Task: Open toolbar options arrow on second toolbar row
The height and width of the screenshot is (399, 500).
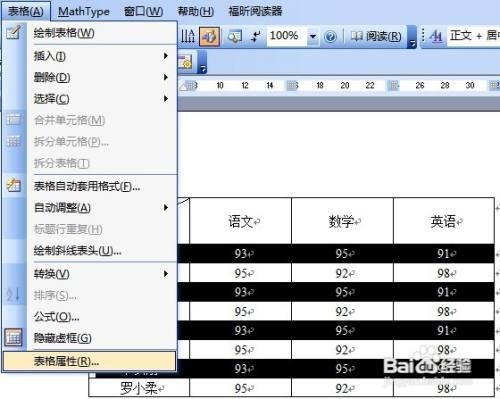Action: [203, 62]
